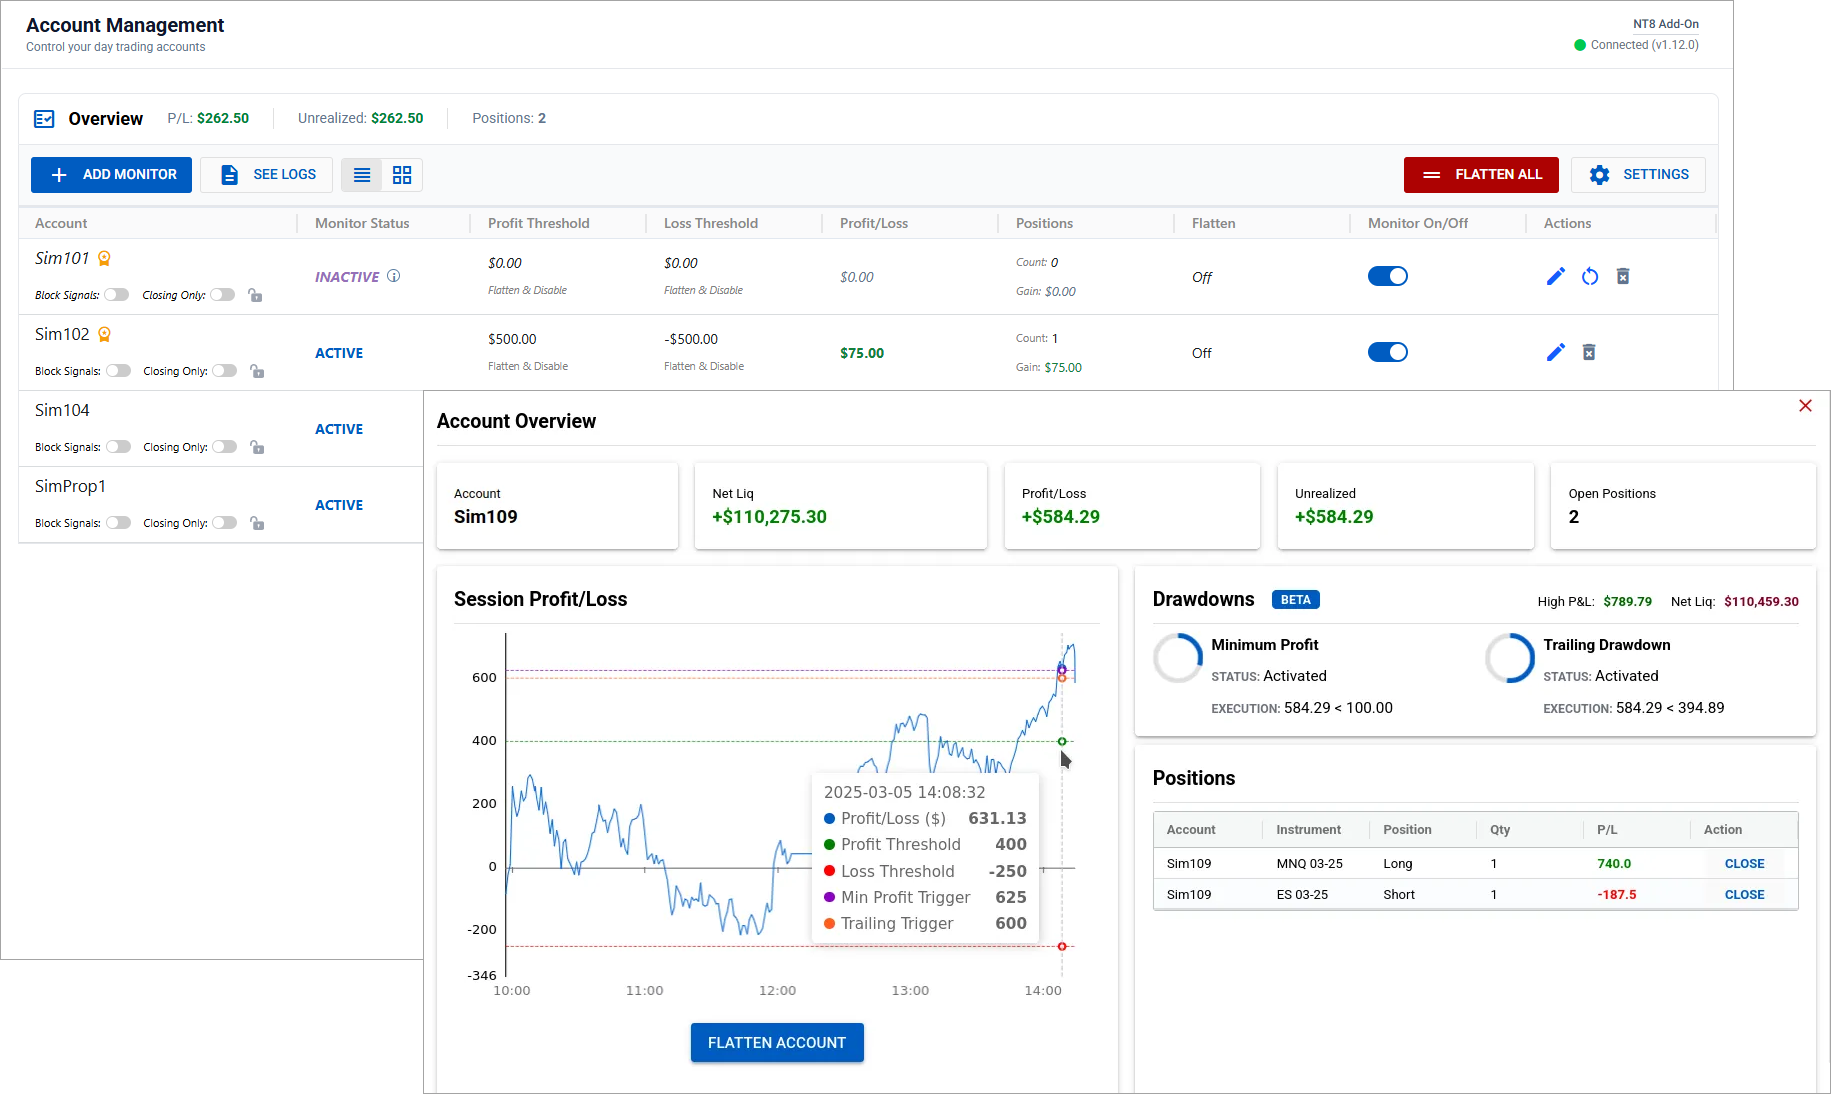Open SEE LOGS panel
1831x1094 pixels.
[x=265, y=174]
